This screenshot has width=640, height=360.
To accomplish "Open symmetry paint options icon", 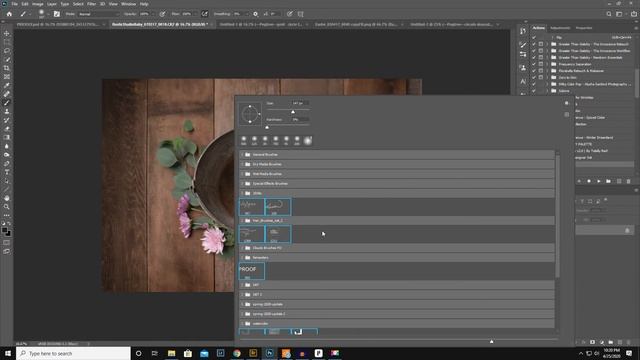I will click(301, 14).
